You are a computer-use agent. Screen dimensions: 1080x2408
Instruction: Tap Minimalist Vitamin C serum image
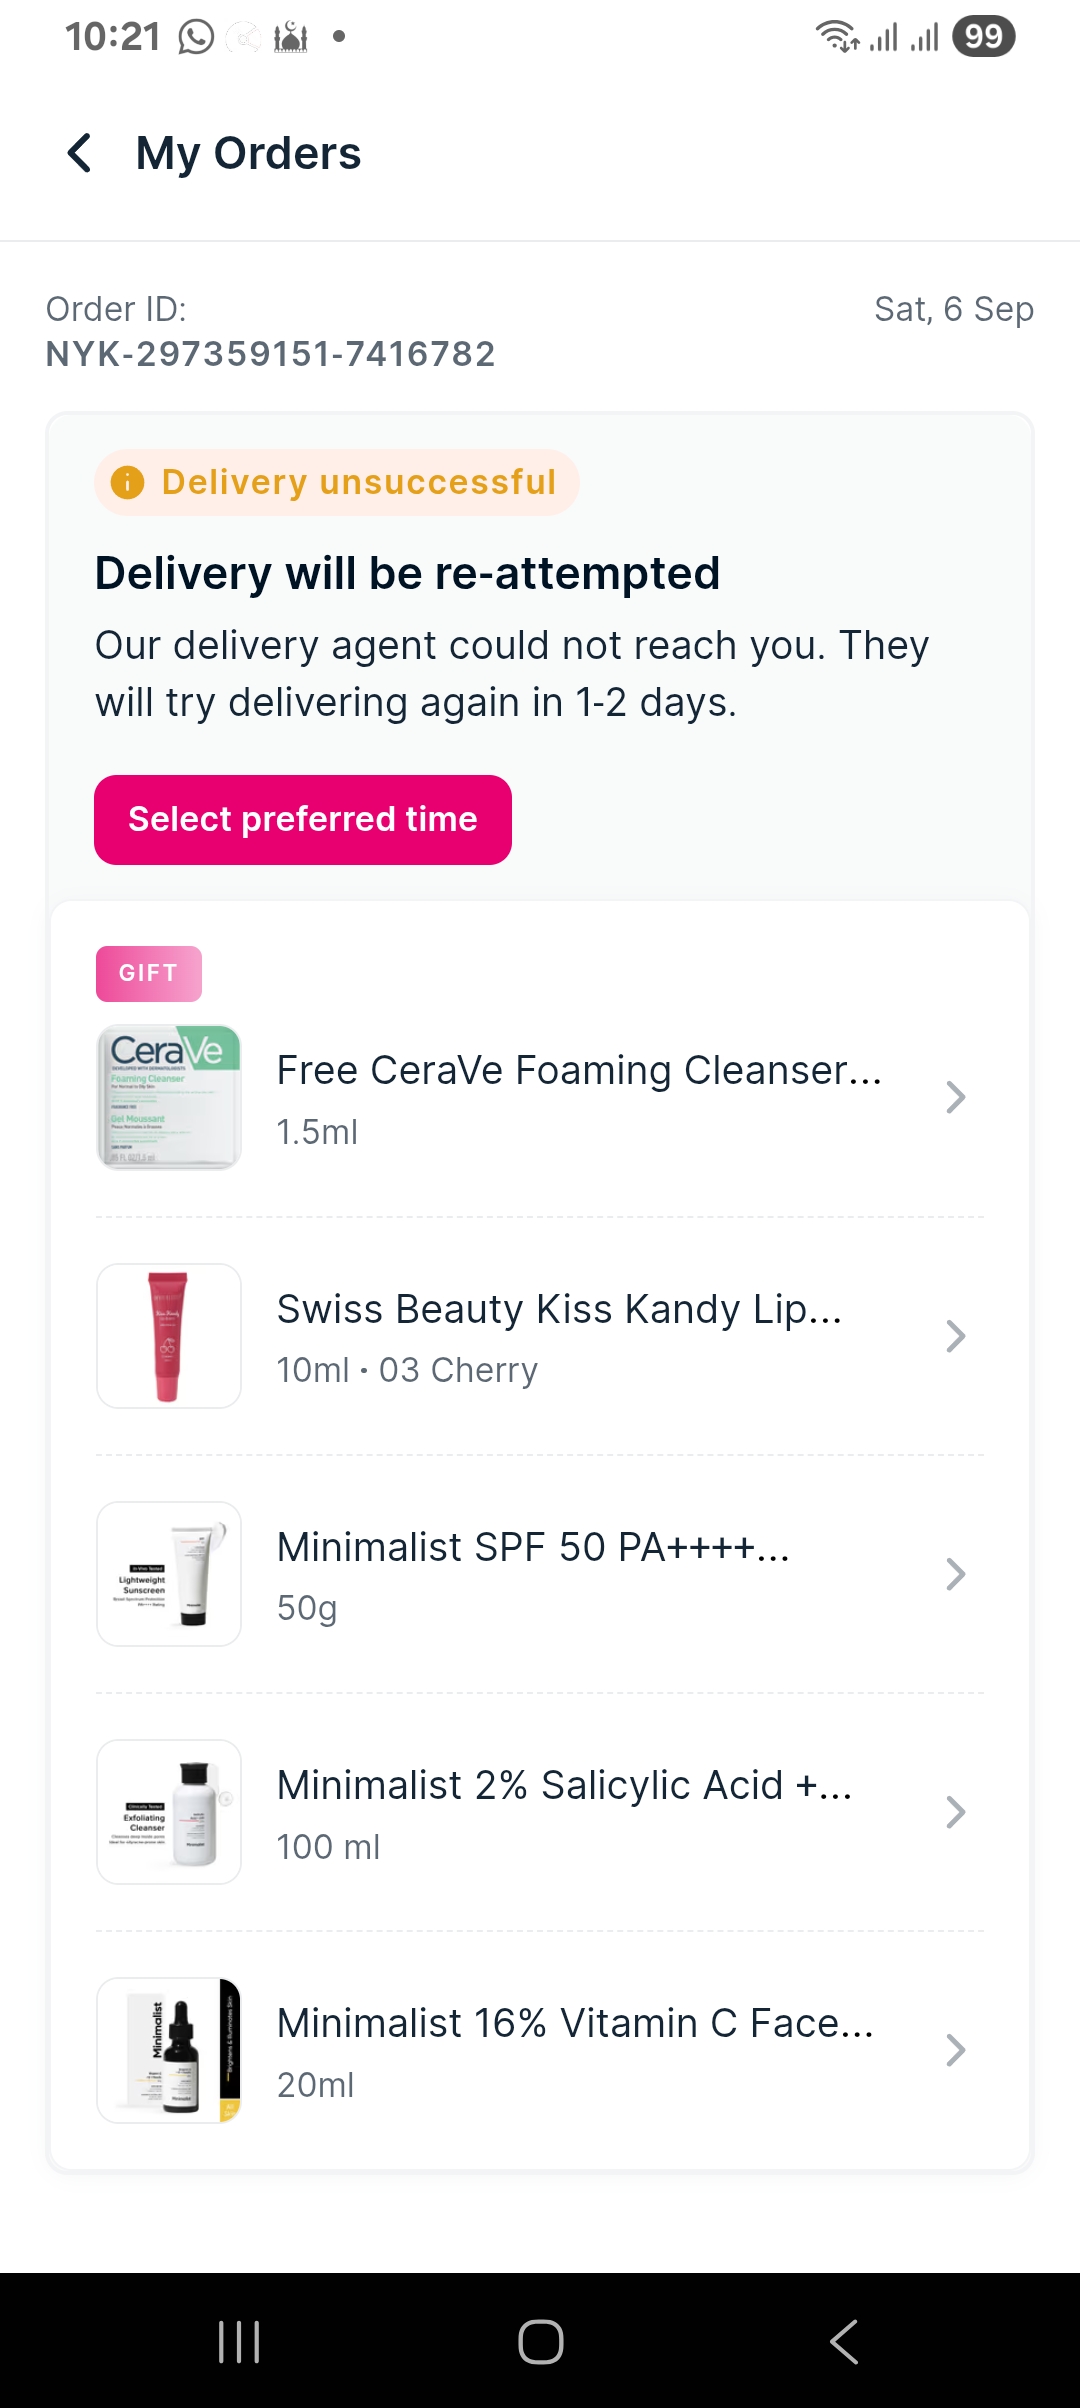tap(169, 2050)
